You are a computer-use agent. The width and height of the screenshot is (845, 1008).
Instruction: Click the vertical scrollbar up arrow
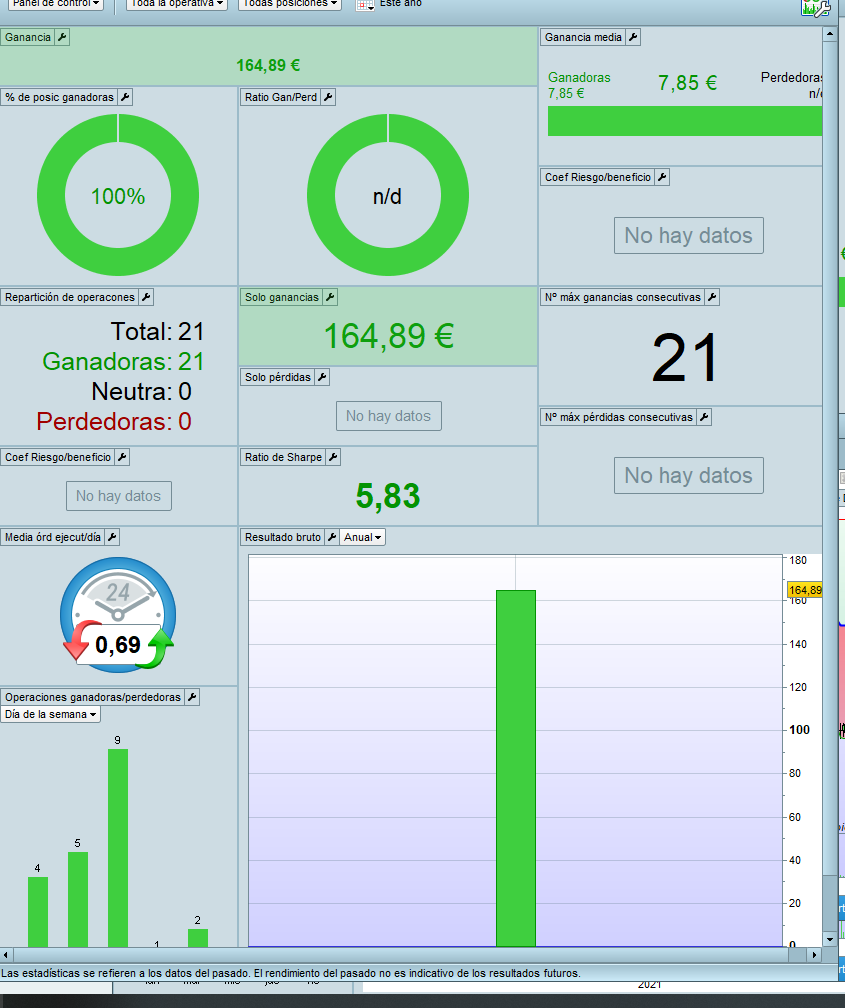click(830, 35)
